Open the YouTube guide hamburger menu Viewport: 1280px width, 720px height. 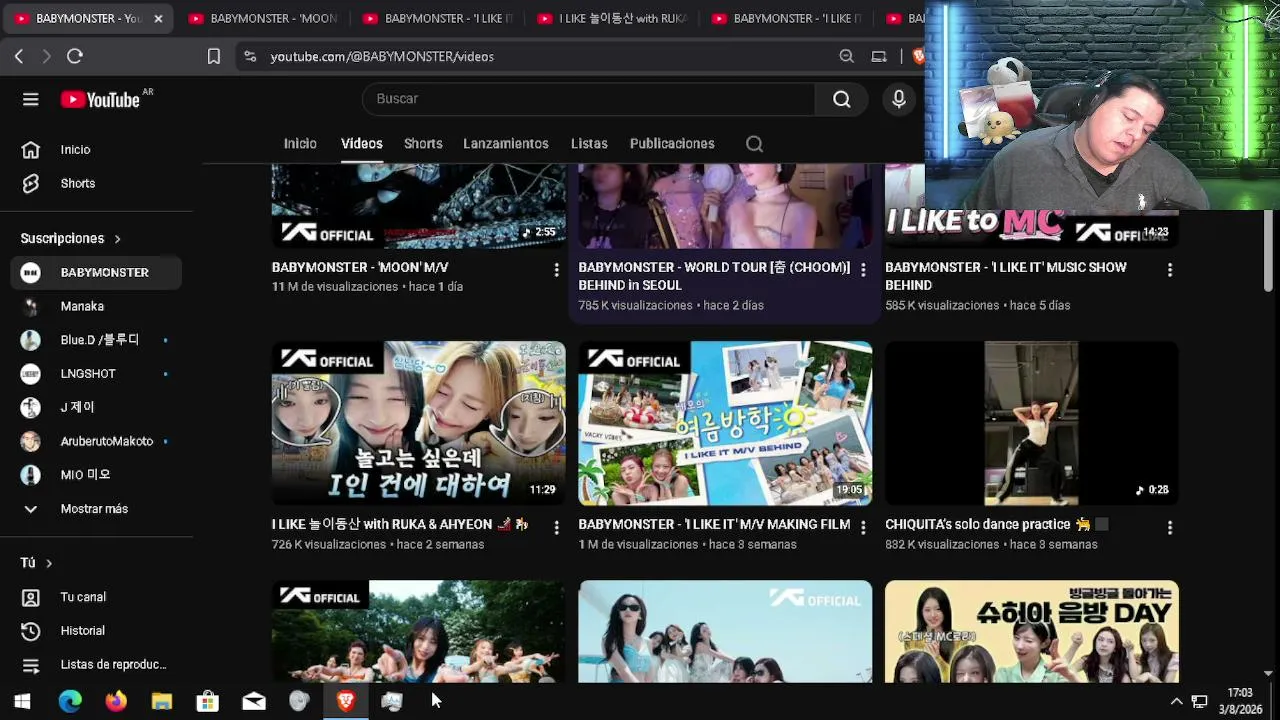[x=31, y=99]
